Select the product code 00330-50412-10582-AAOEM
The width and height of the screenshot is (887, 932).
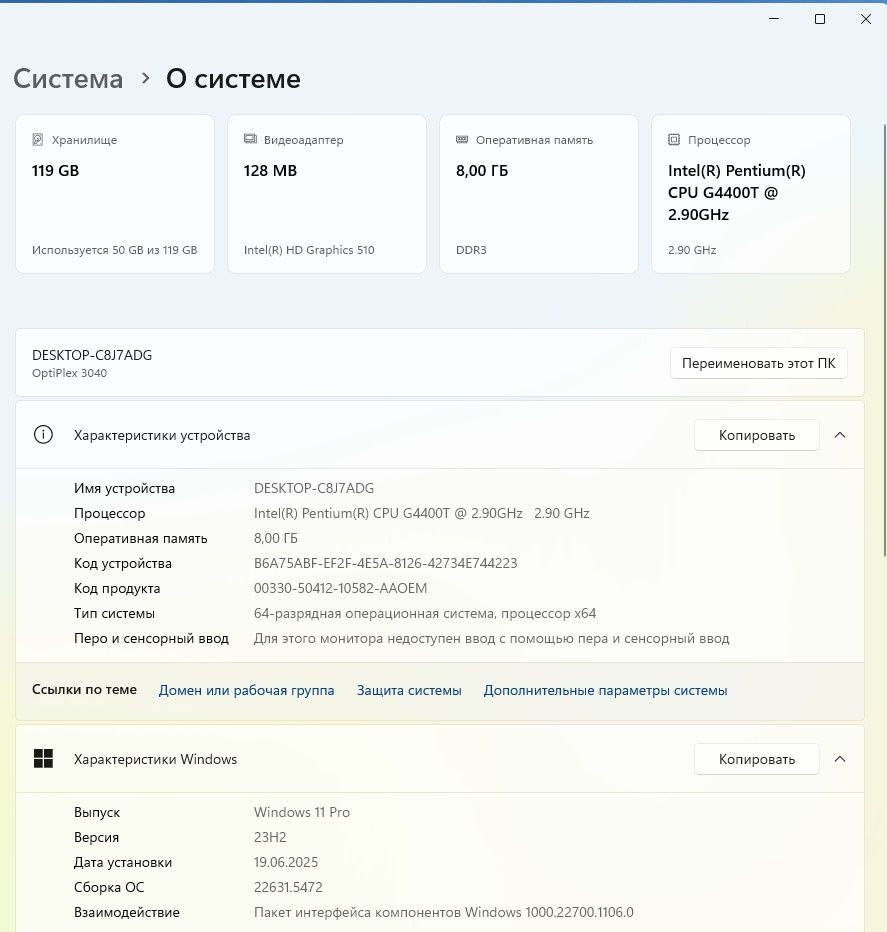click(340, 588)
